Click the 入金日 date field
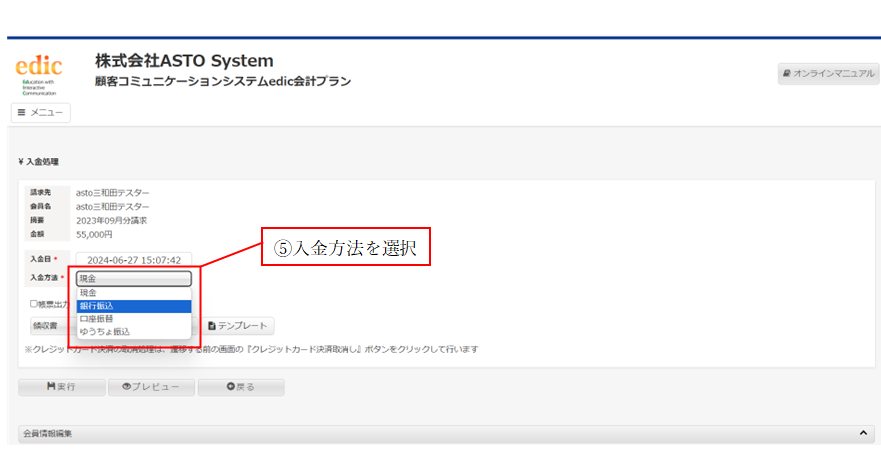This screenshot has height=451, width=881. coord(134,260)
